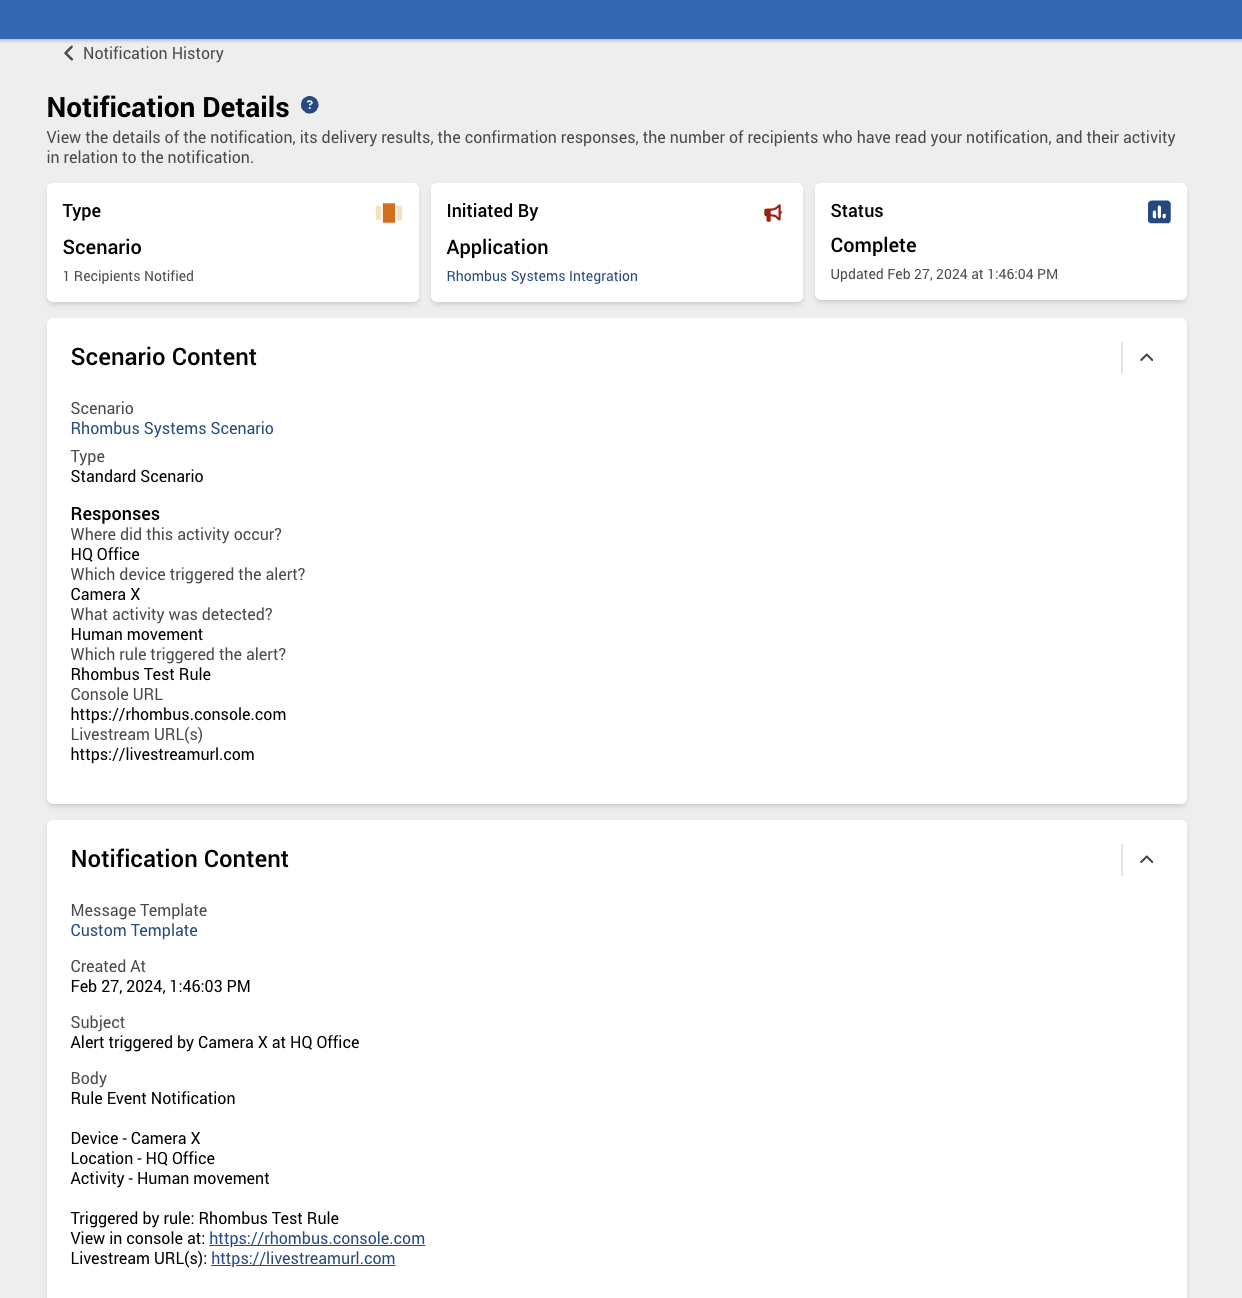The image size is (1242, 1298).
Task: Open the livestream URL link
Action: click(x=303, y=1258)
